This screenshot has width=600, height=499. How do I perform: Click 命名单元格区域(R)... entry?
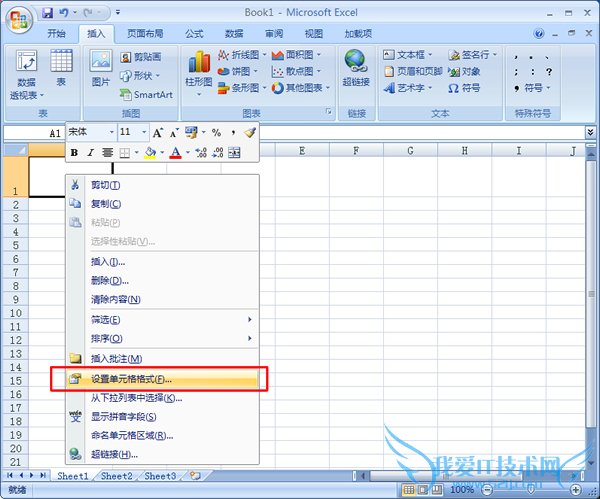pyautogui.click(x=163, y=435)
